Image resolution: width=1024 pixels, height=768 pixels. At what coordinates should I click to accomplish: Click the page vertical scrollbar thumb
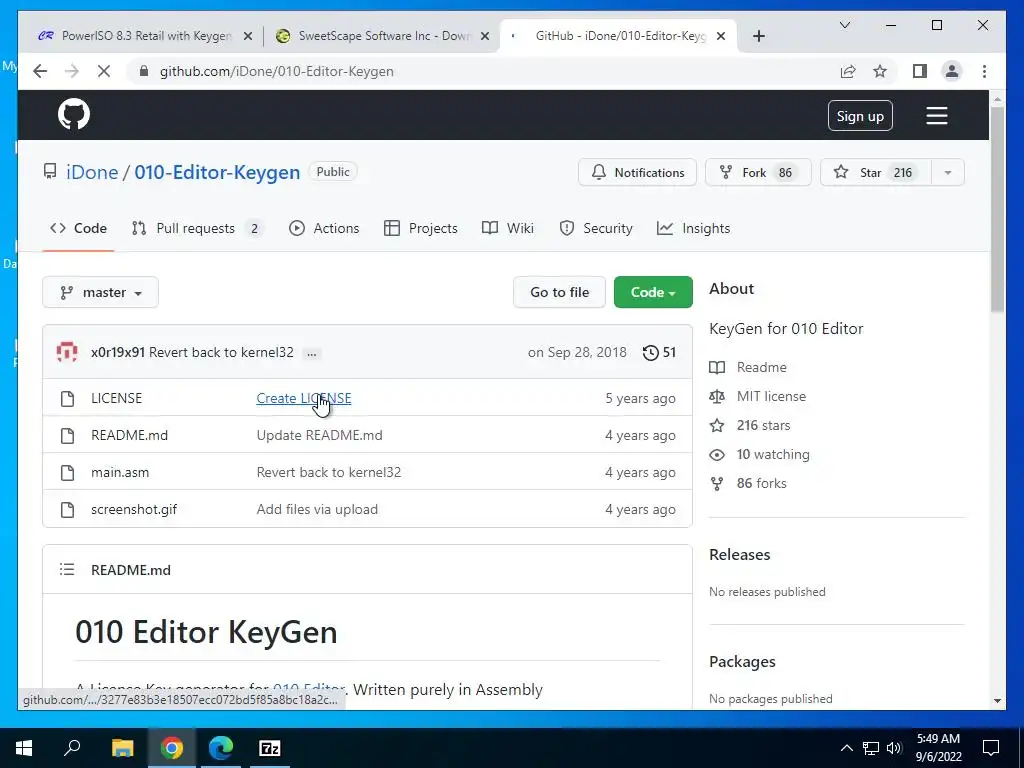tap(997, 209)
